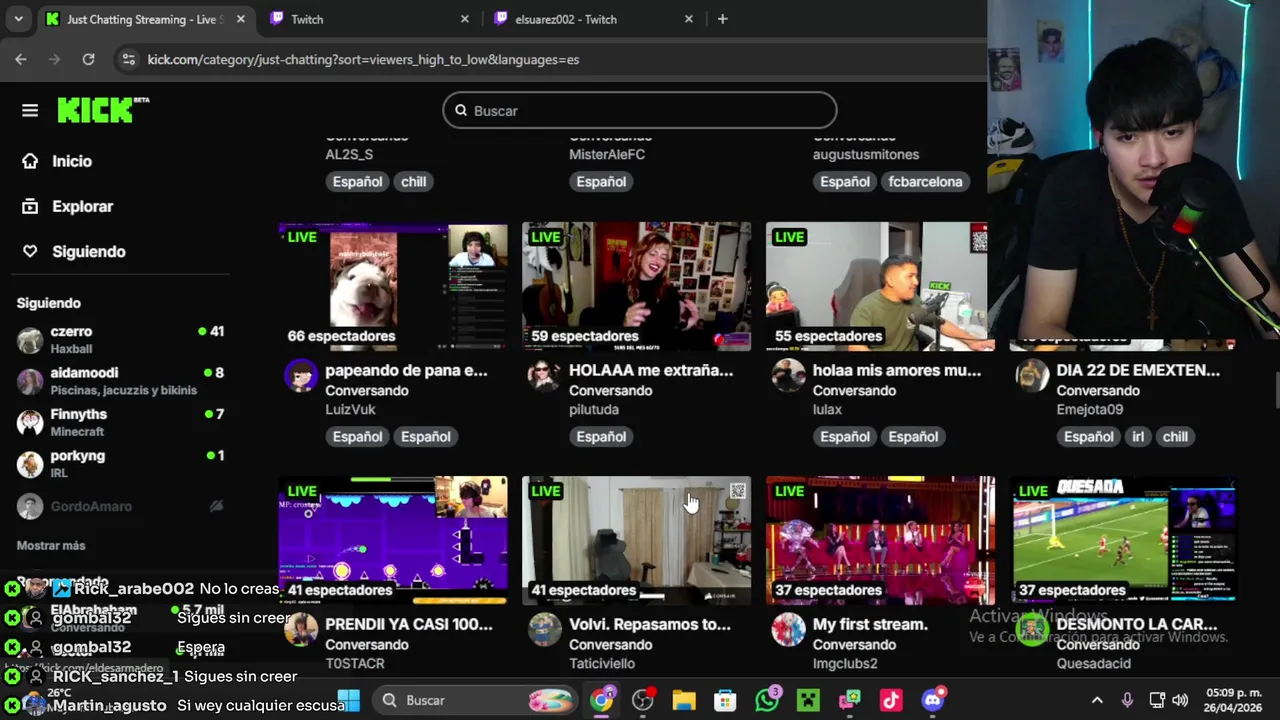Image resolution: width=1280 pixels, height=720 pixels.
Task: Click the Imgclubs2 channel avatar
Action: [788, 630]
